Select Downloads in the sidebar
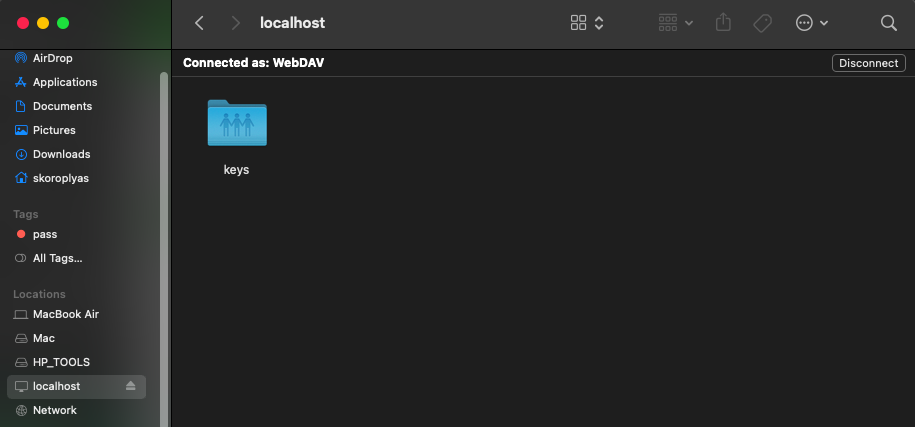The height and width of the screenshot is (427, 915). (61, 154)
